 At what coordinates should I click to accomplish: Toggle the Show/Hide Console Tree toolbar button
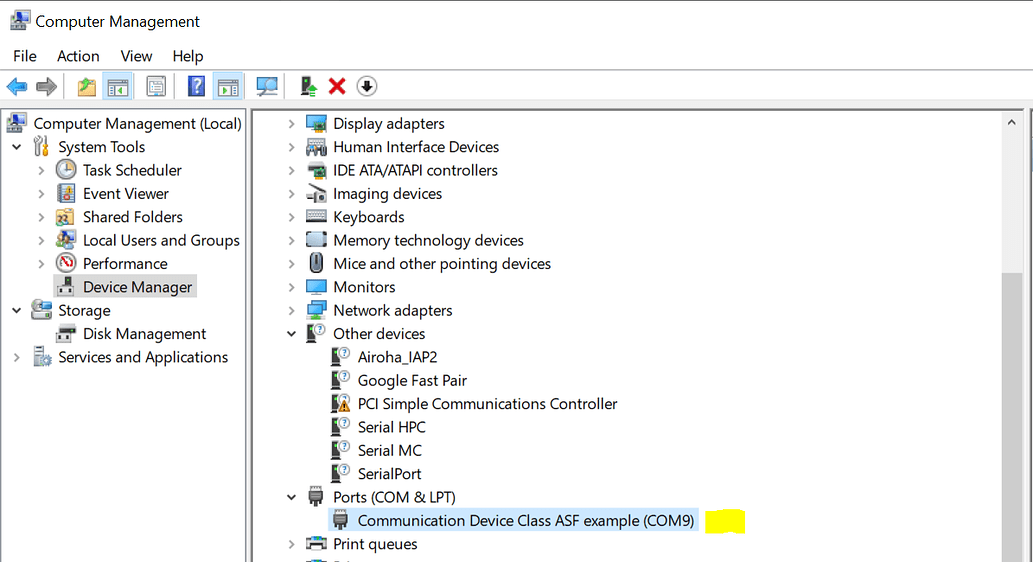[118, 86]
